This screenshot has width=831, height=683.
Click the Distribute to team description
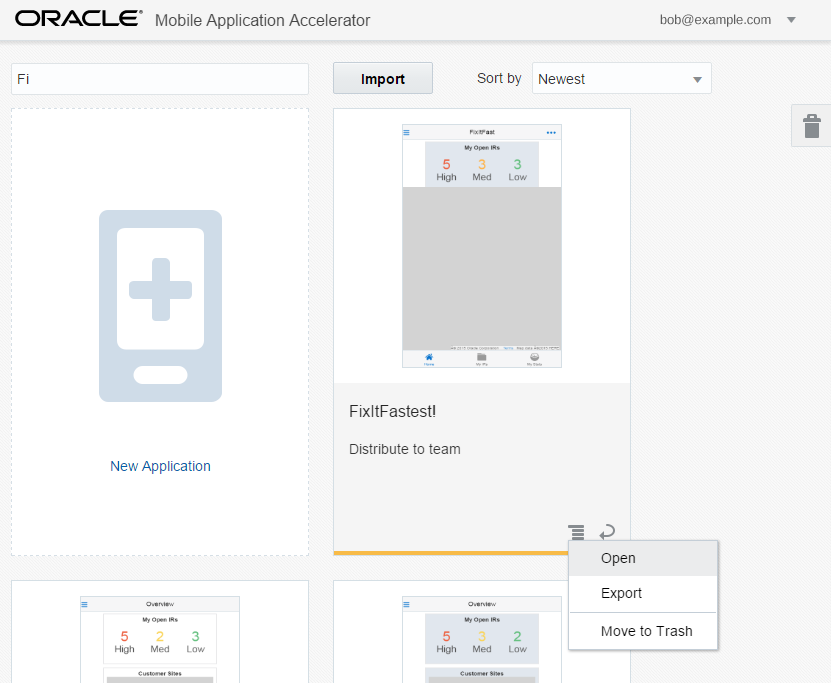click(405, 449)
